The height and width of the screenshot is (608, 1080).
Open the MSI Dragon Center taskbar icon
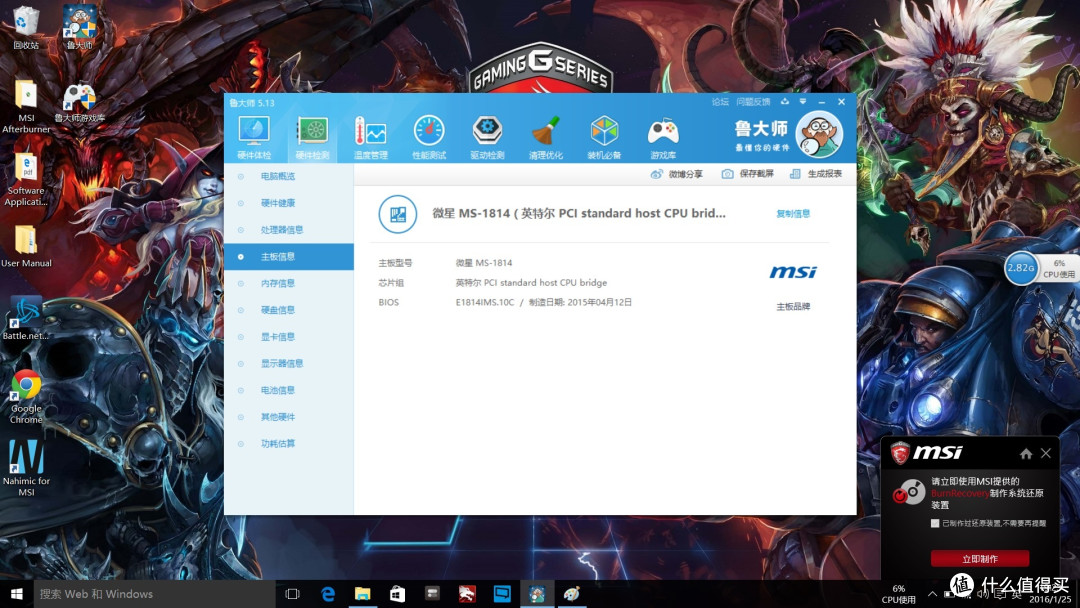coord(467,594)
